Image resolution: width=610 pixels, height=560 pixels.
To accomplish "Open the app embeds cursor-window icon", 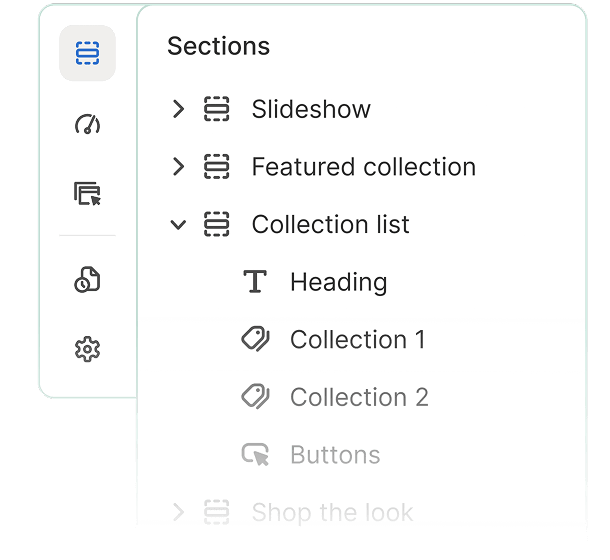I will (87, 193).
